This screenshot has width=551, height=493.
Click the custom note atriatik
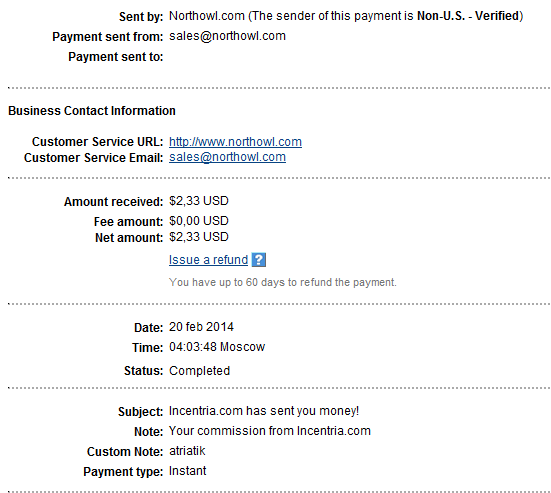[x=187, y=451]
